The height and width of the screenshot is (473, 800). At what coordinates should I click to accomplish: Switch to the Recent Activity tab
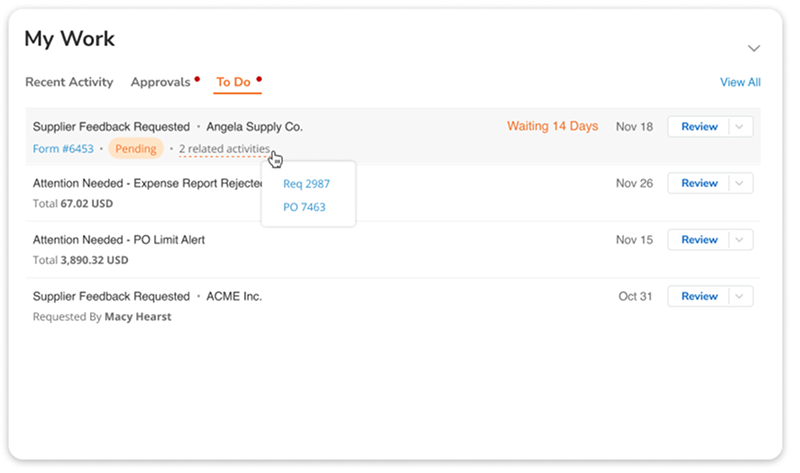point(69,82)
